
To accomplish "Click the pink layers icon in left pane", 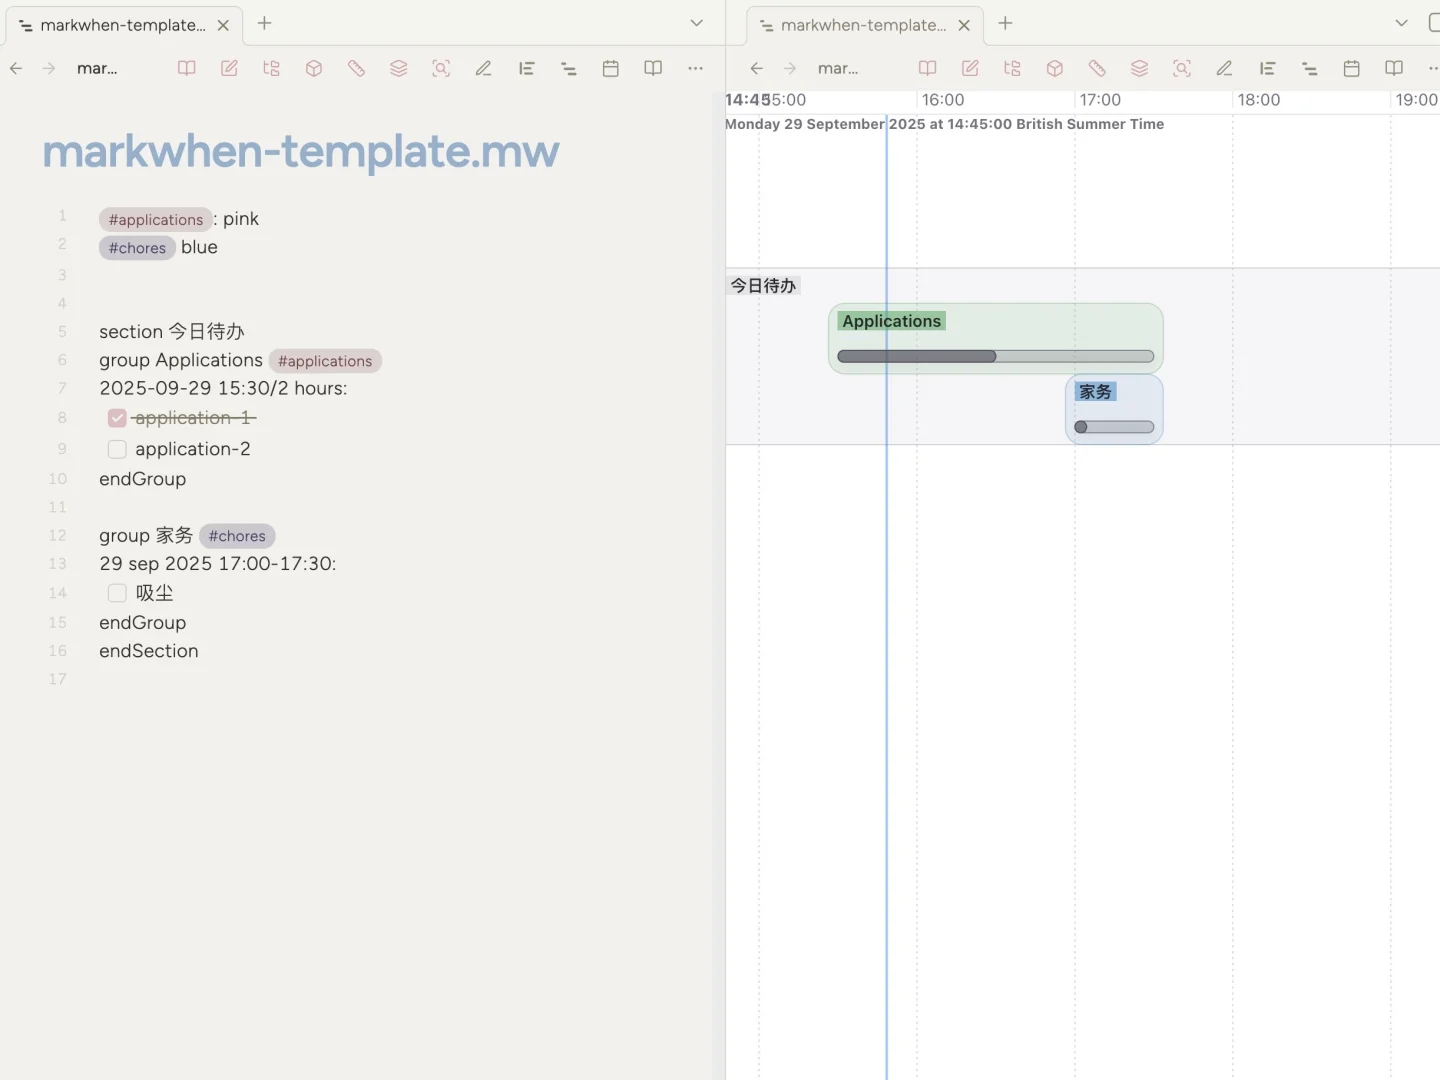I will point(399,68).
